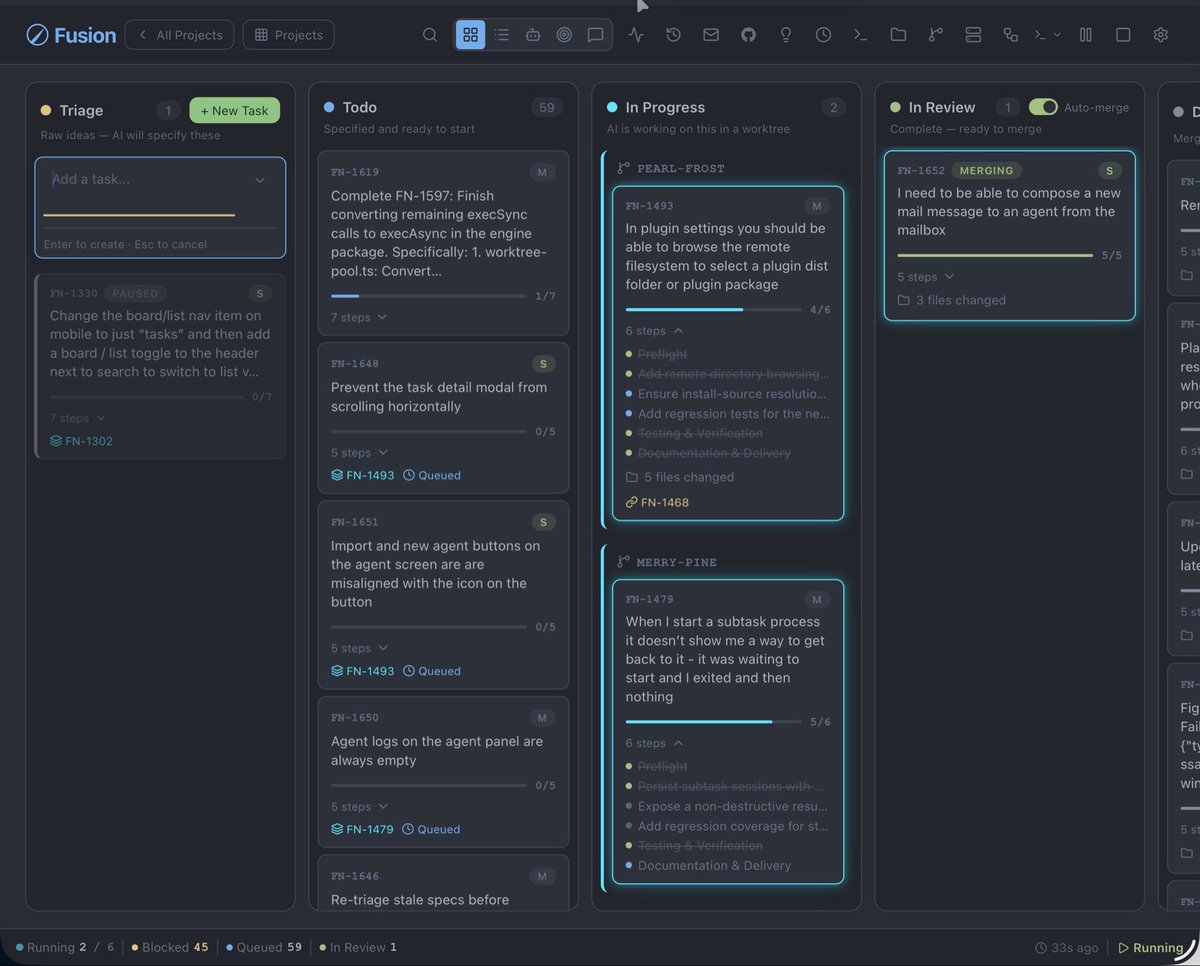Open the target missions view icon
Image resolution: width=1200 pixels, height=966 pixels.
pyautogui.click(x=564, y=35)
